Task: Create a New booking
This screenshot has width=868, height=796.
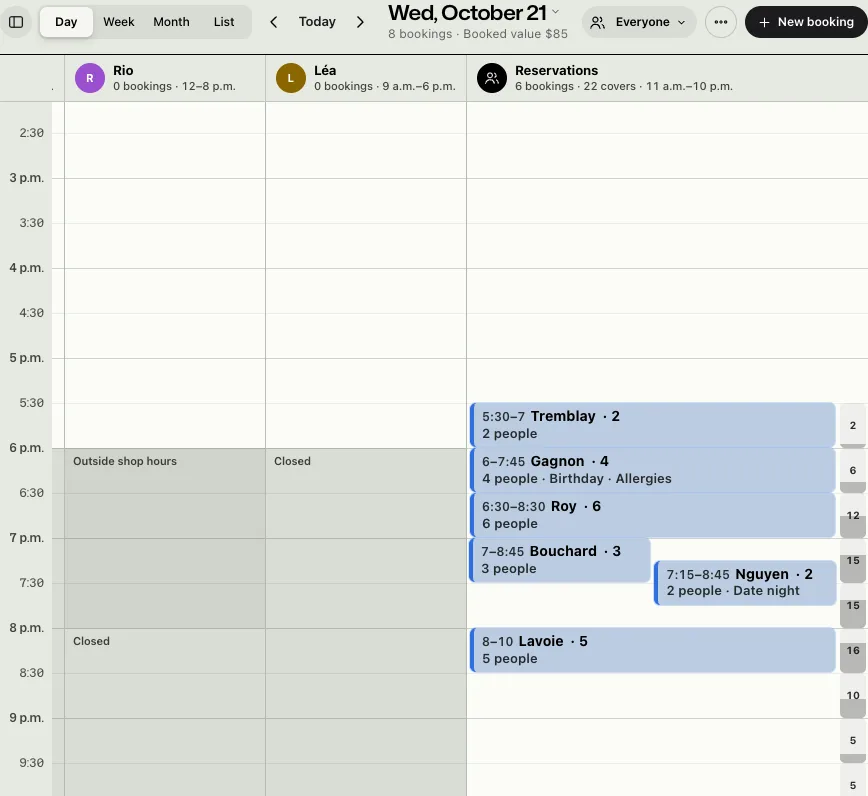Action: [x=806, y=22]
